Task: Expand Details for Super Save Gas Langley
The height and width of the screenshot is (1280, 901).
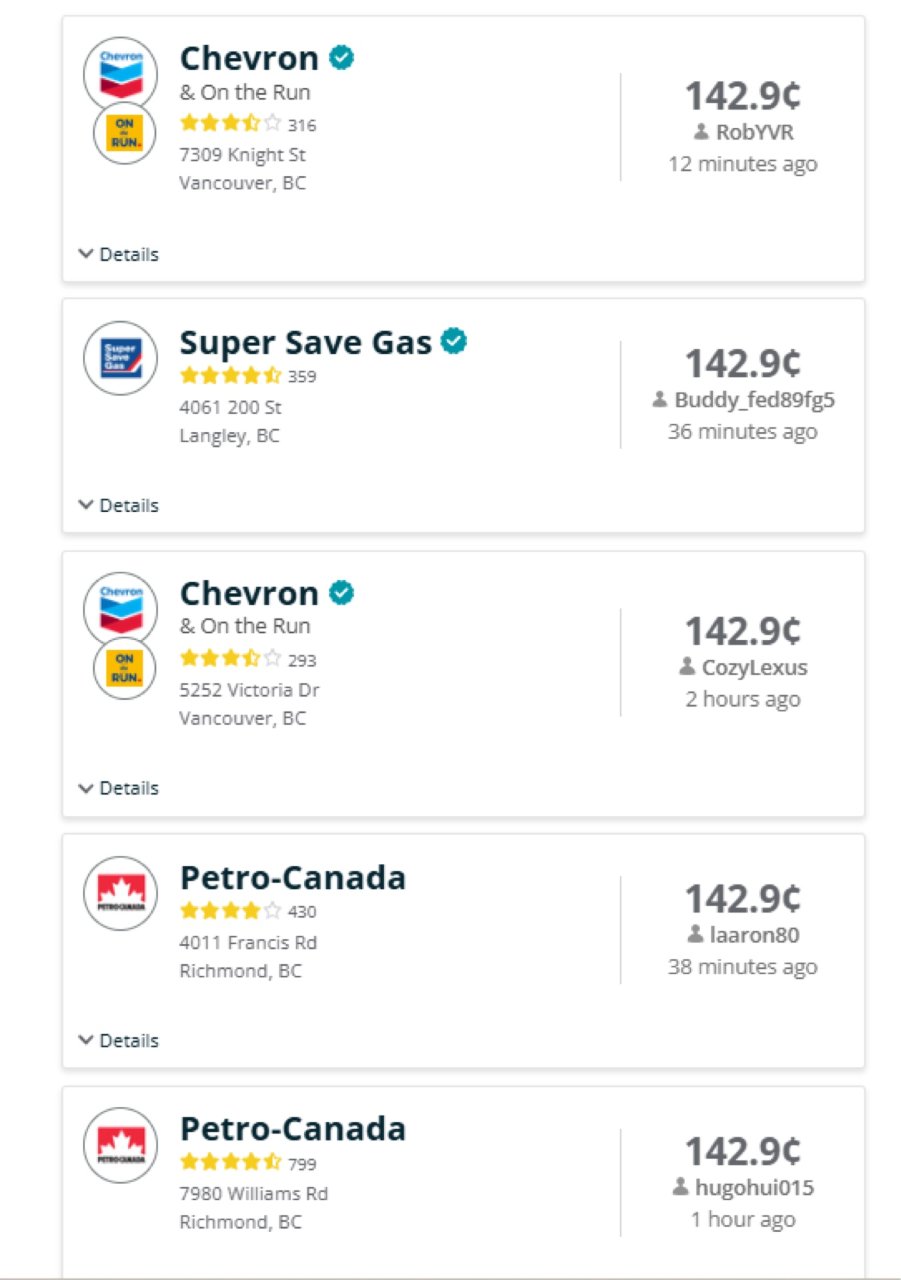Action: click(x=119, y=506)
